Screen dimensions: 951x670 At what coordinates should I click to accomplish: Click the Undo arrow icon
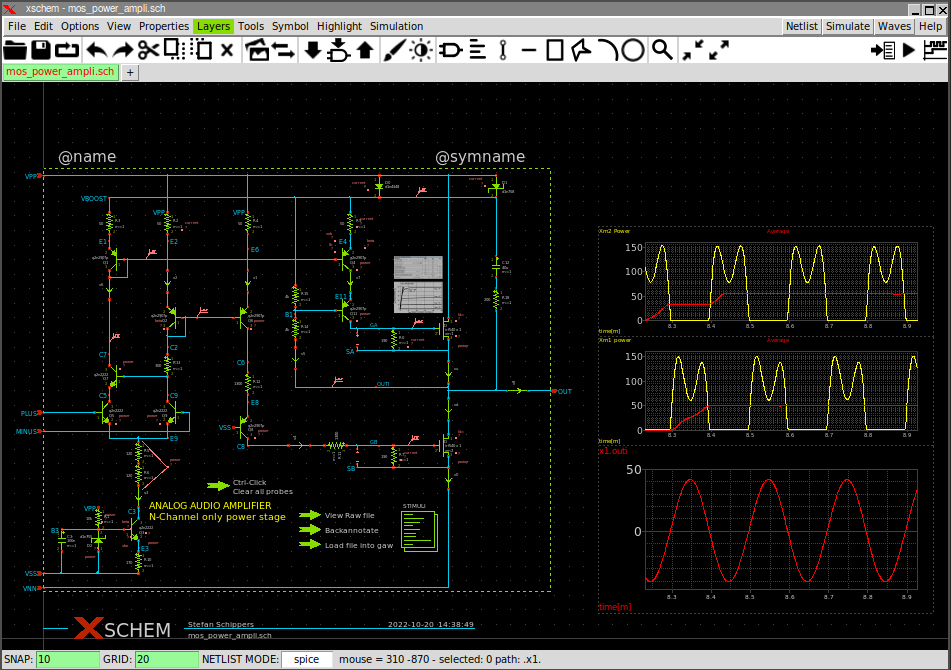pos(96,49)
